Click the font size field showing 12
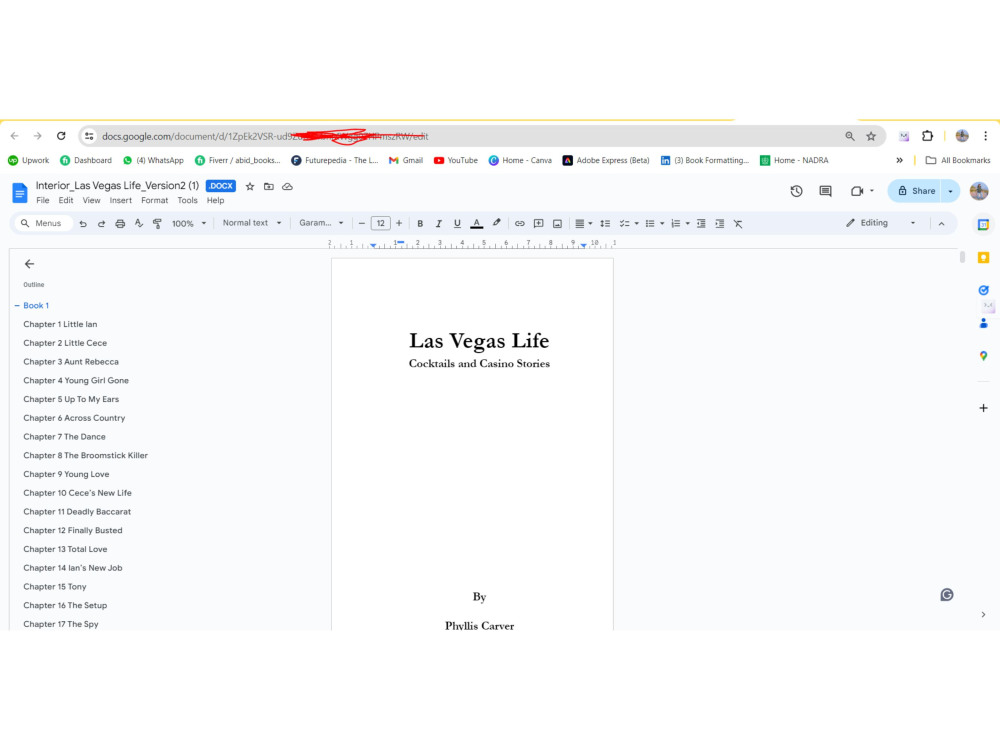The width and height of the screenshot is (1000, 750). coord(381,223)
